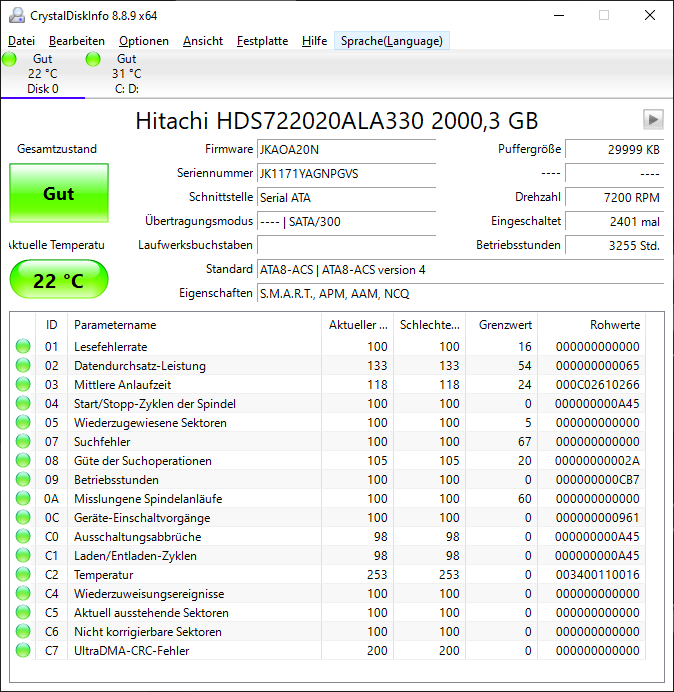Click status circle for Wiederzugewiesene Sektoren row

coord(23,422)
